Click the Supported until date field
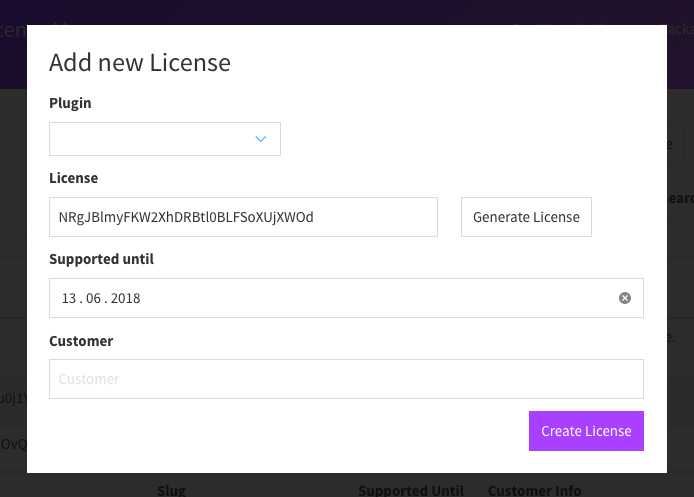The image size is (694, 497). coord(346,298)
